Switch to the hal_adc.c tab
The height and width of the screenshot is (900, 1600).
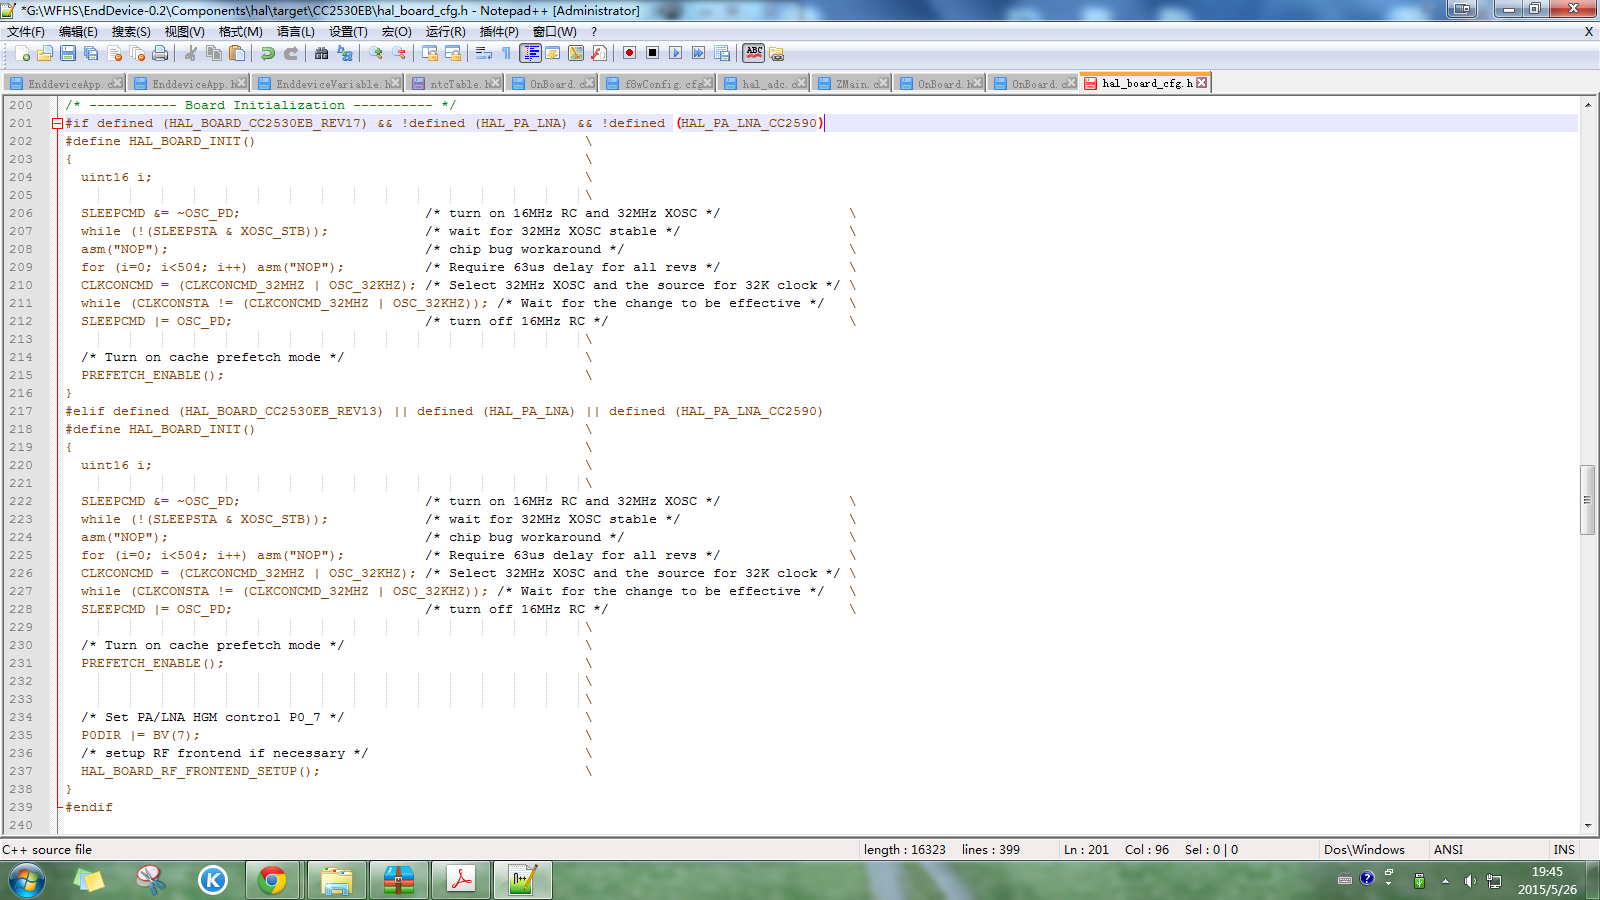pyautogui.click(x=764, y=83)
